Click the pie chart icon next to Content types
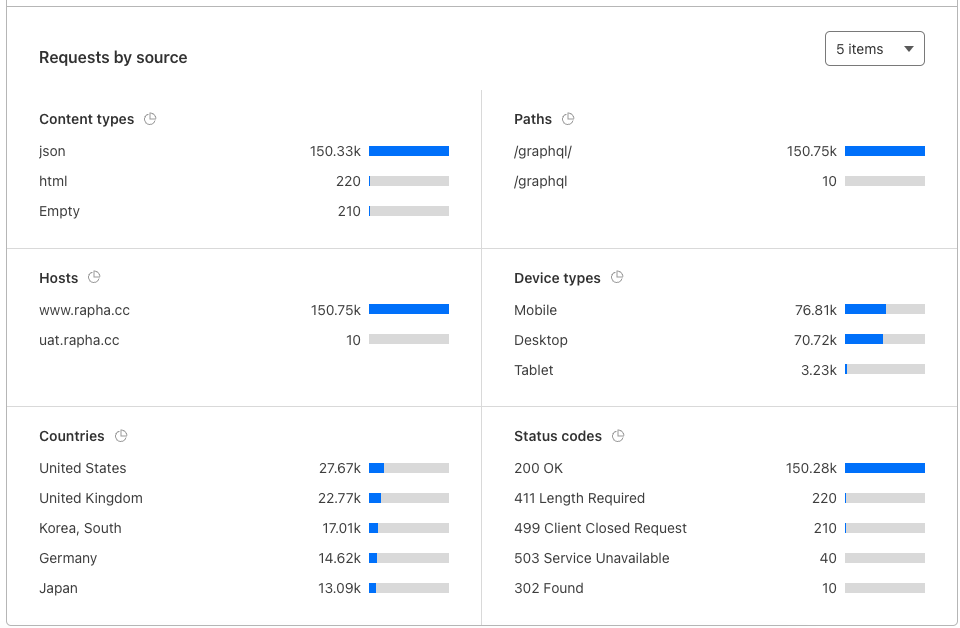 pyautogui.click(x=150, y=119)
